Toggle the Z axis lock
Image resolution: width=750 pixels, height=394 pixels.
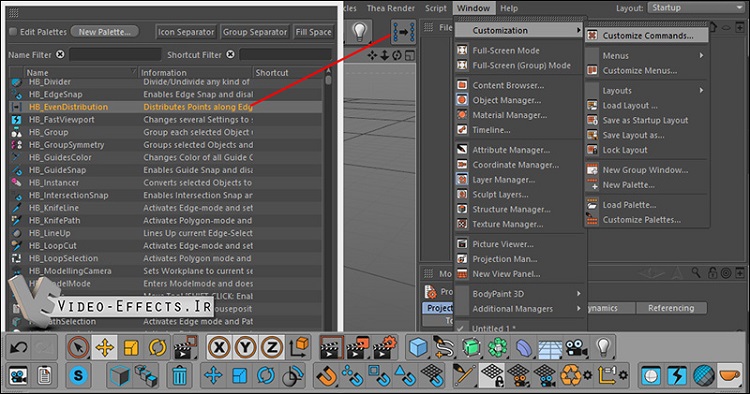point(272,348)
